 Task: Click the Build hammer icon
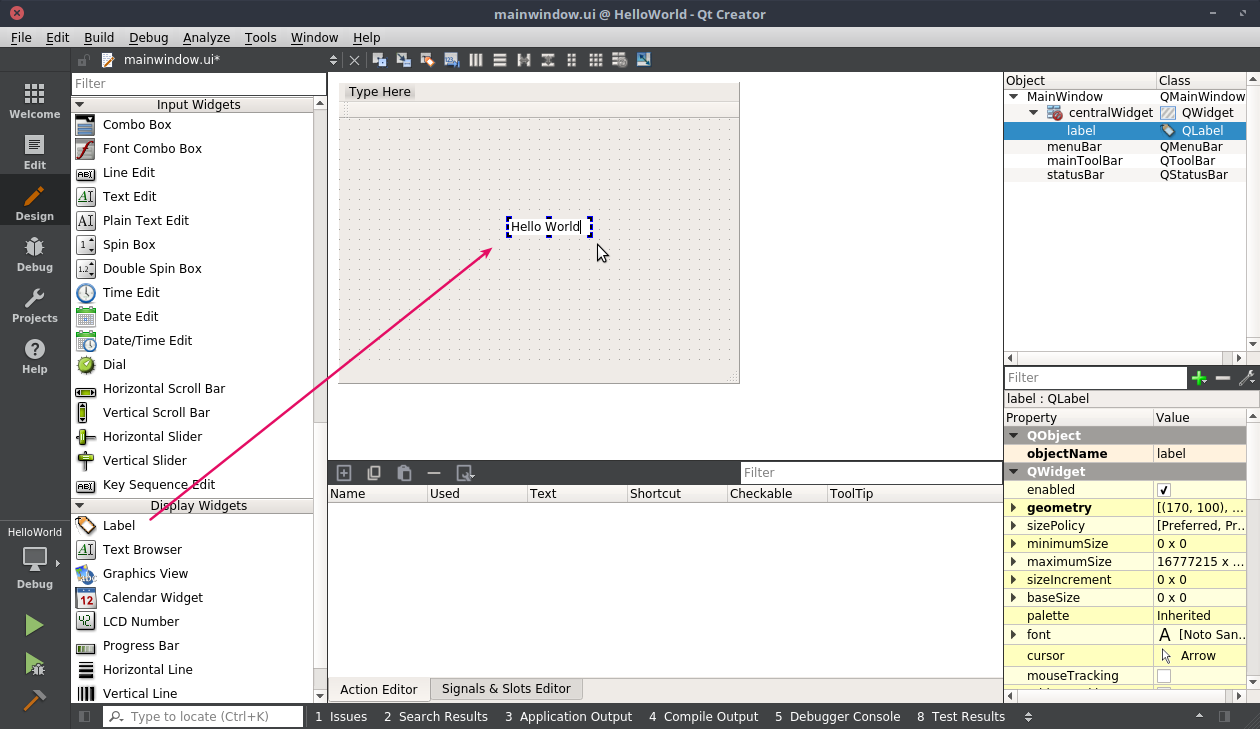click(x=35, y=699)
